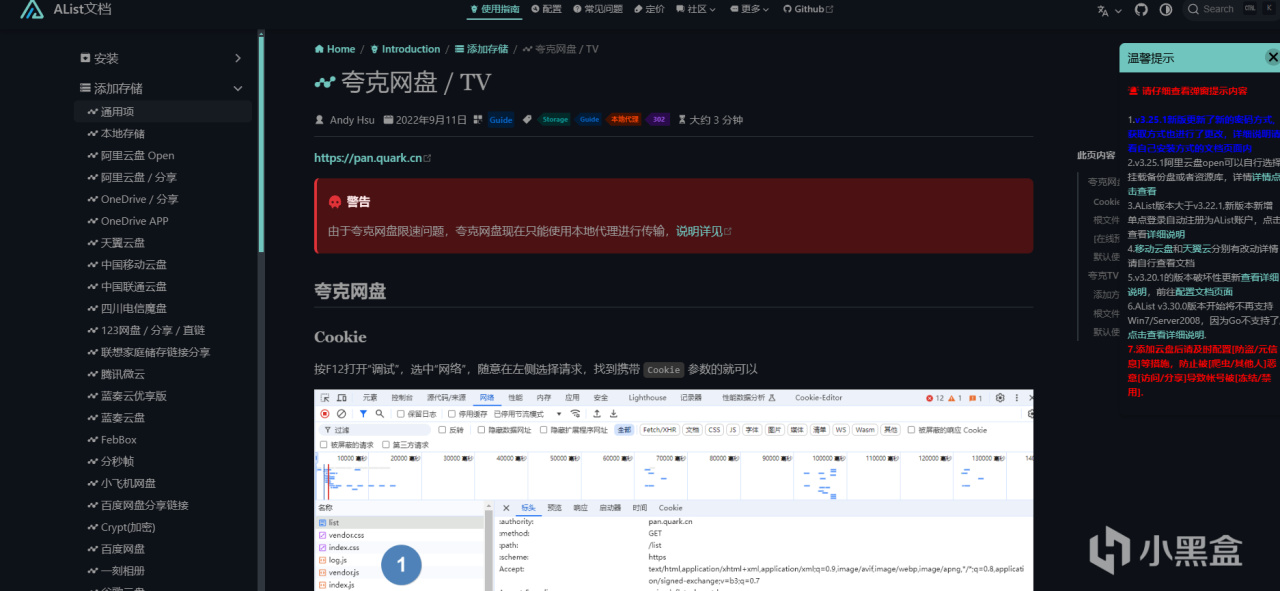The height and width of the screenshot is (591, 1280).
Task: Click the purple 302 tag
Action: [x=657, y=120]
